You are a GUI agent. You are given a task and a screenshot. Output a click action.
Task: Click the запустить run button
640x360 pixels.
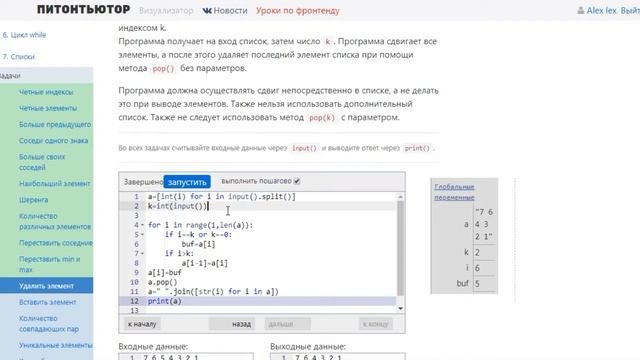(187, 182)
